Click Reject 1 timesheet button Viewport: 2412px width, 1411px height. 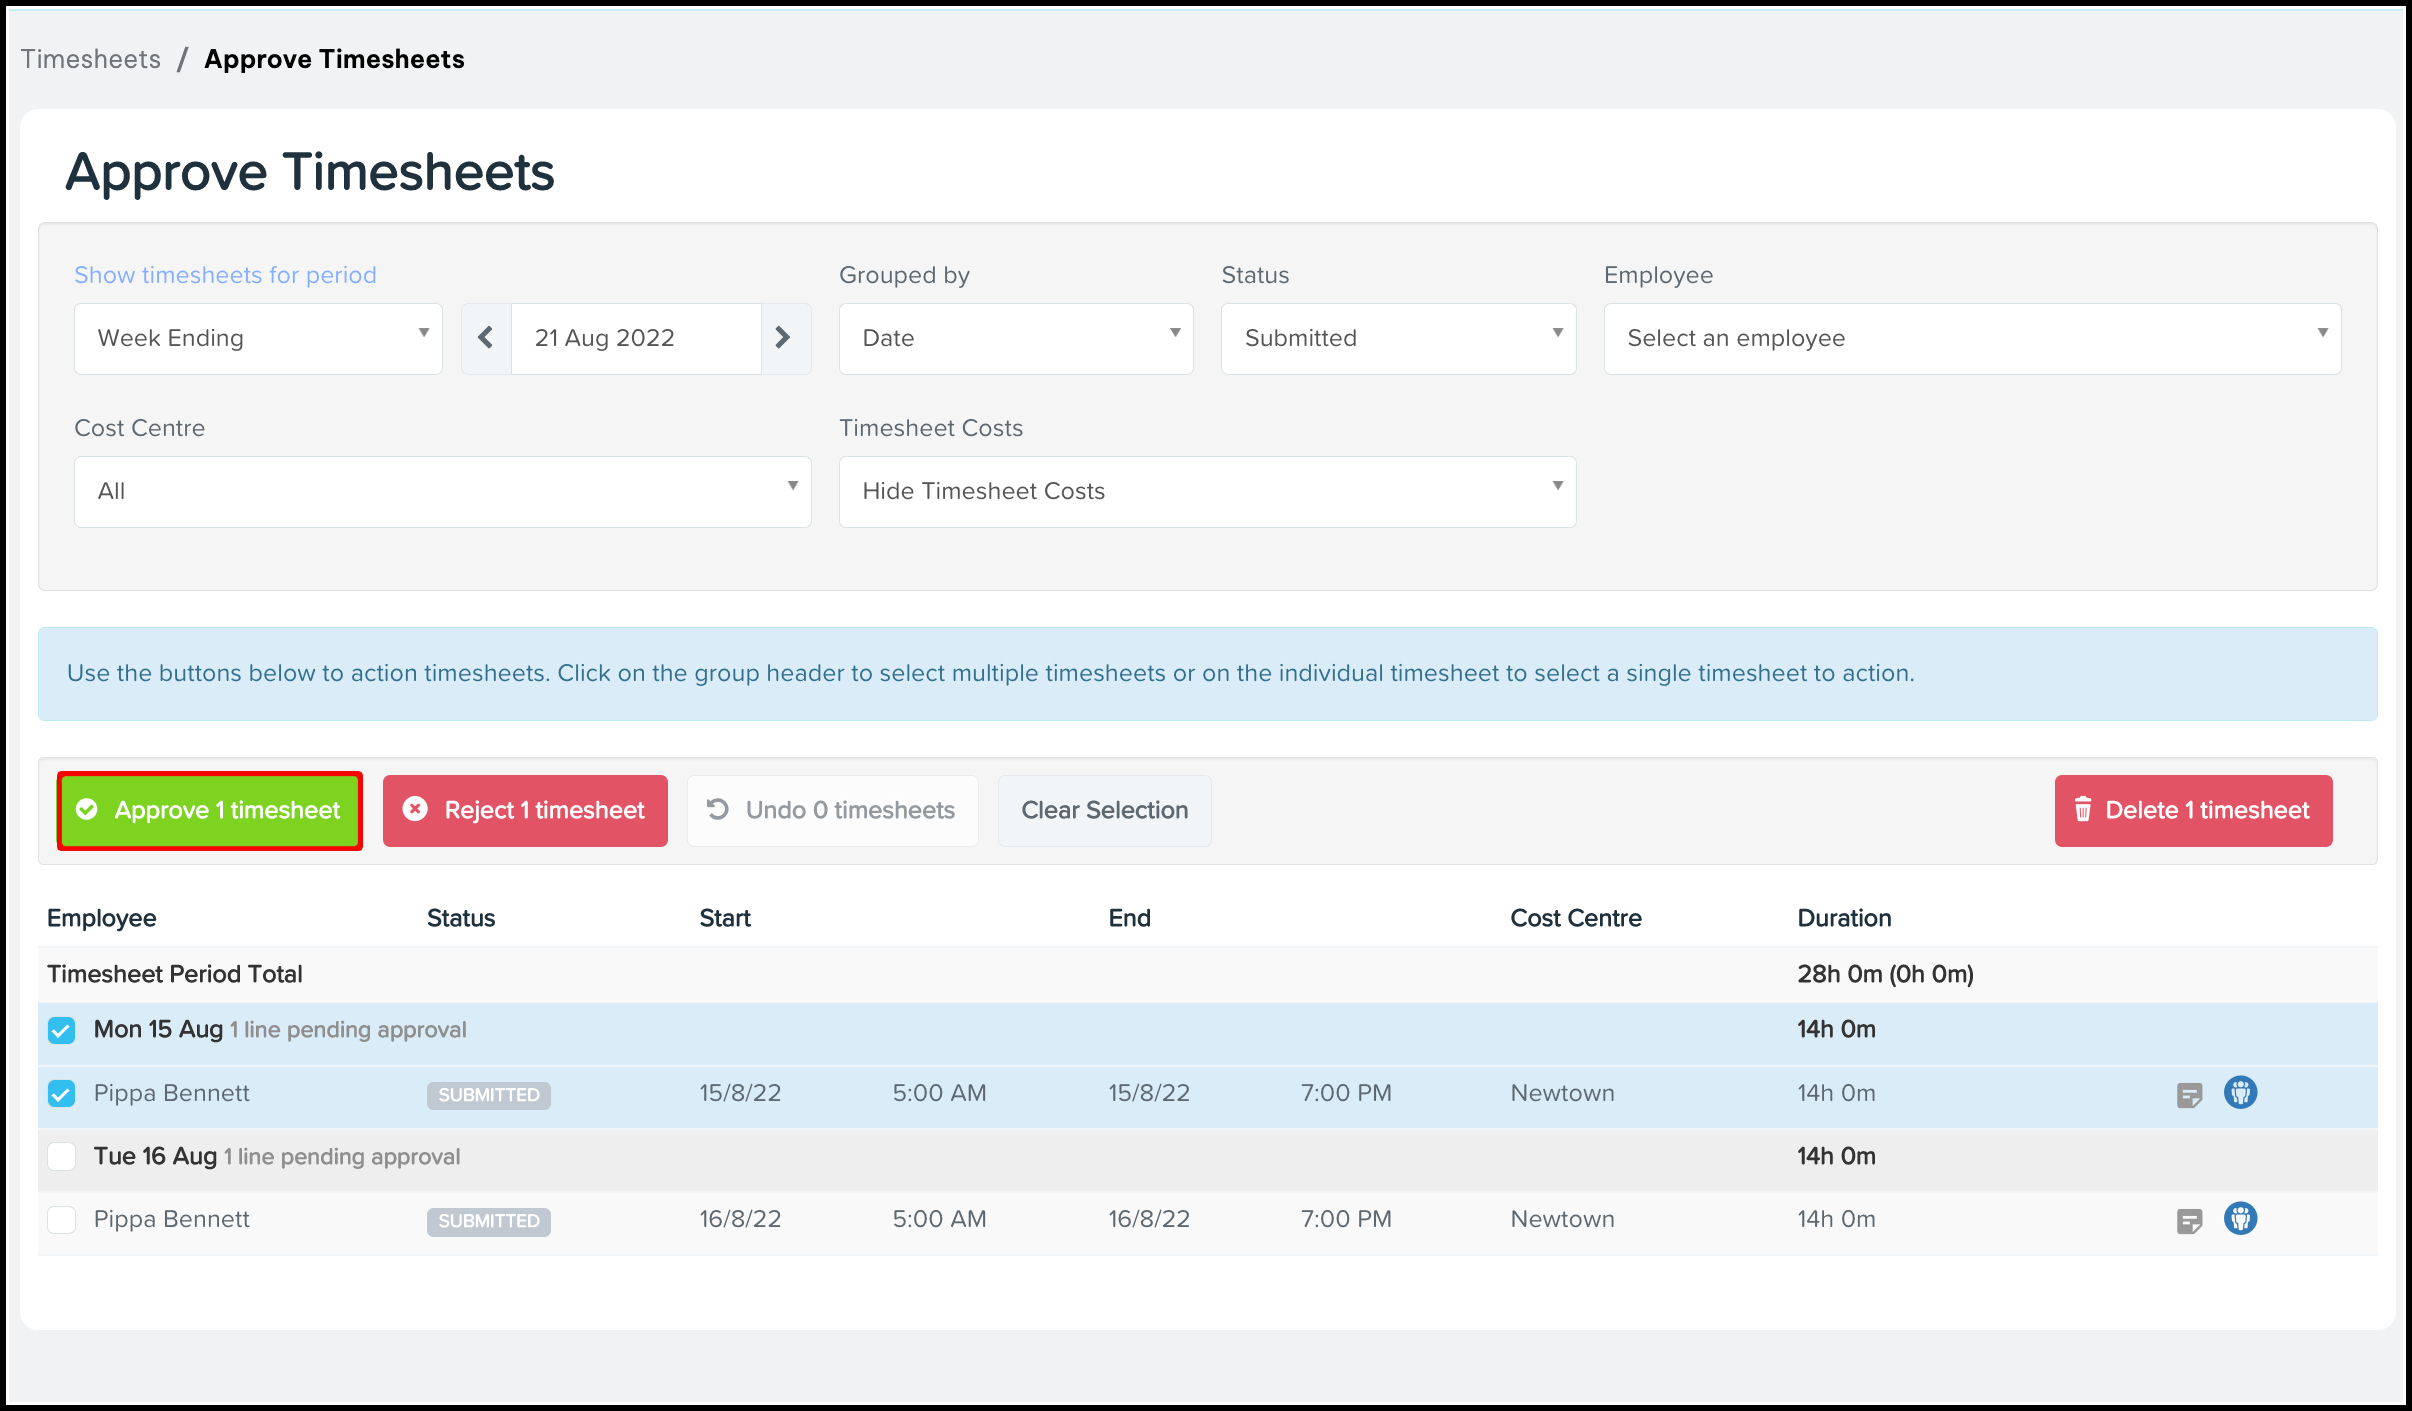[x=525, y=811]
